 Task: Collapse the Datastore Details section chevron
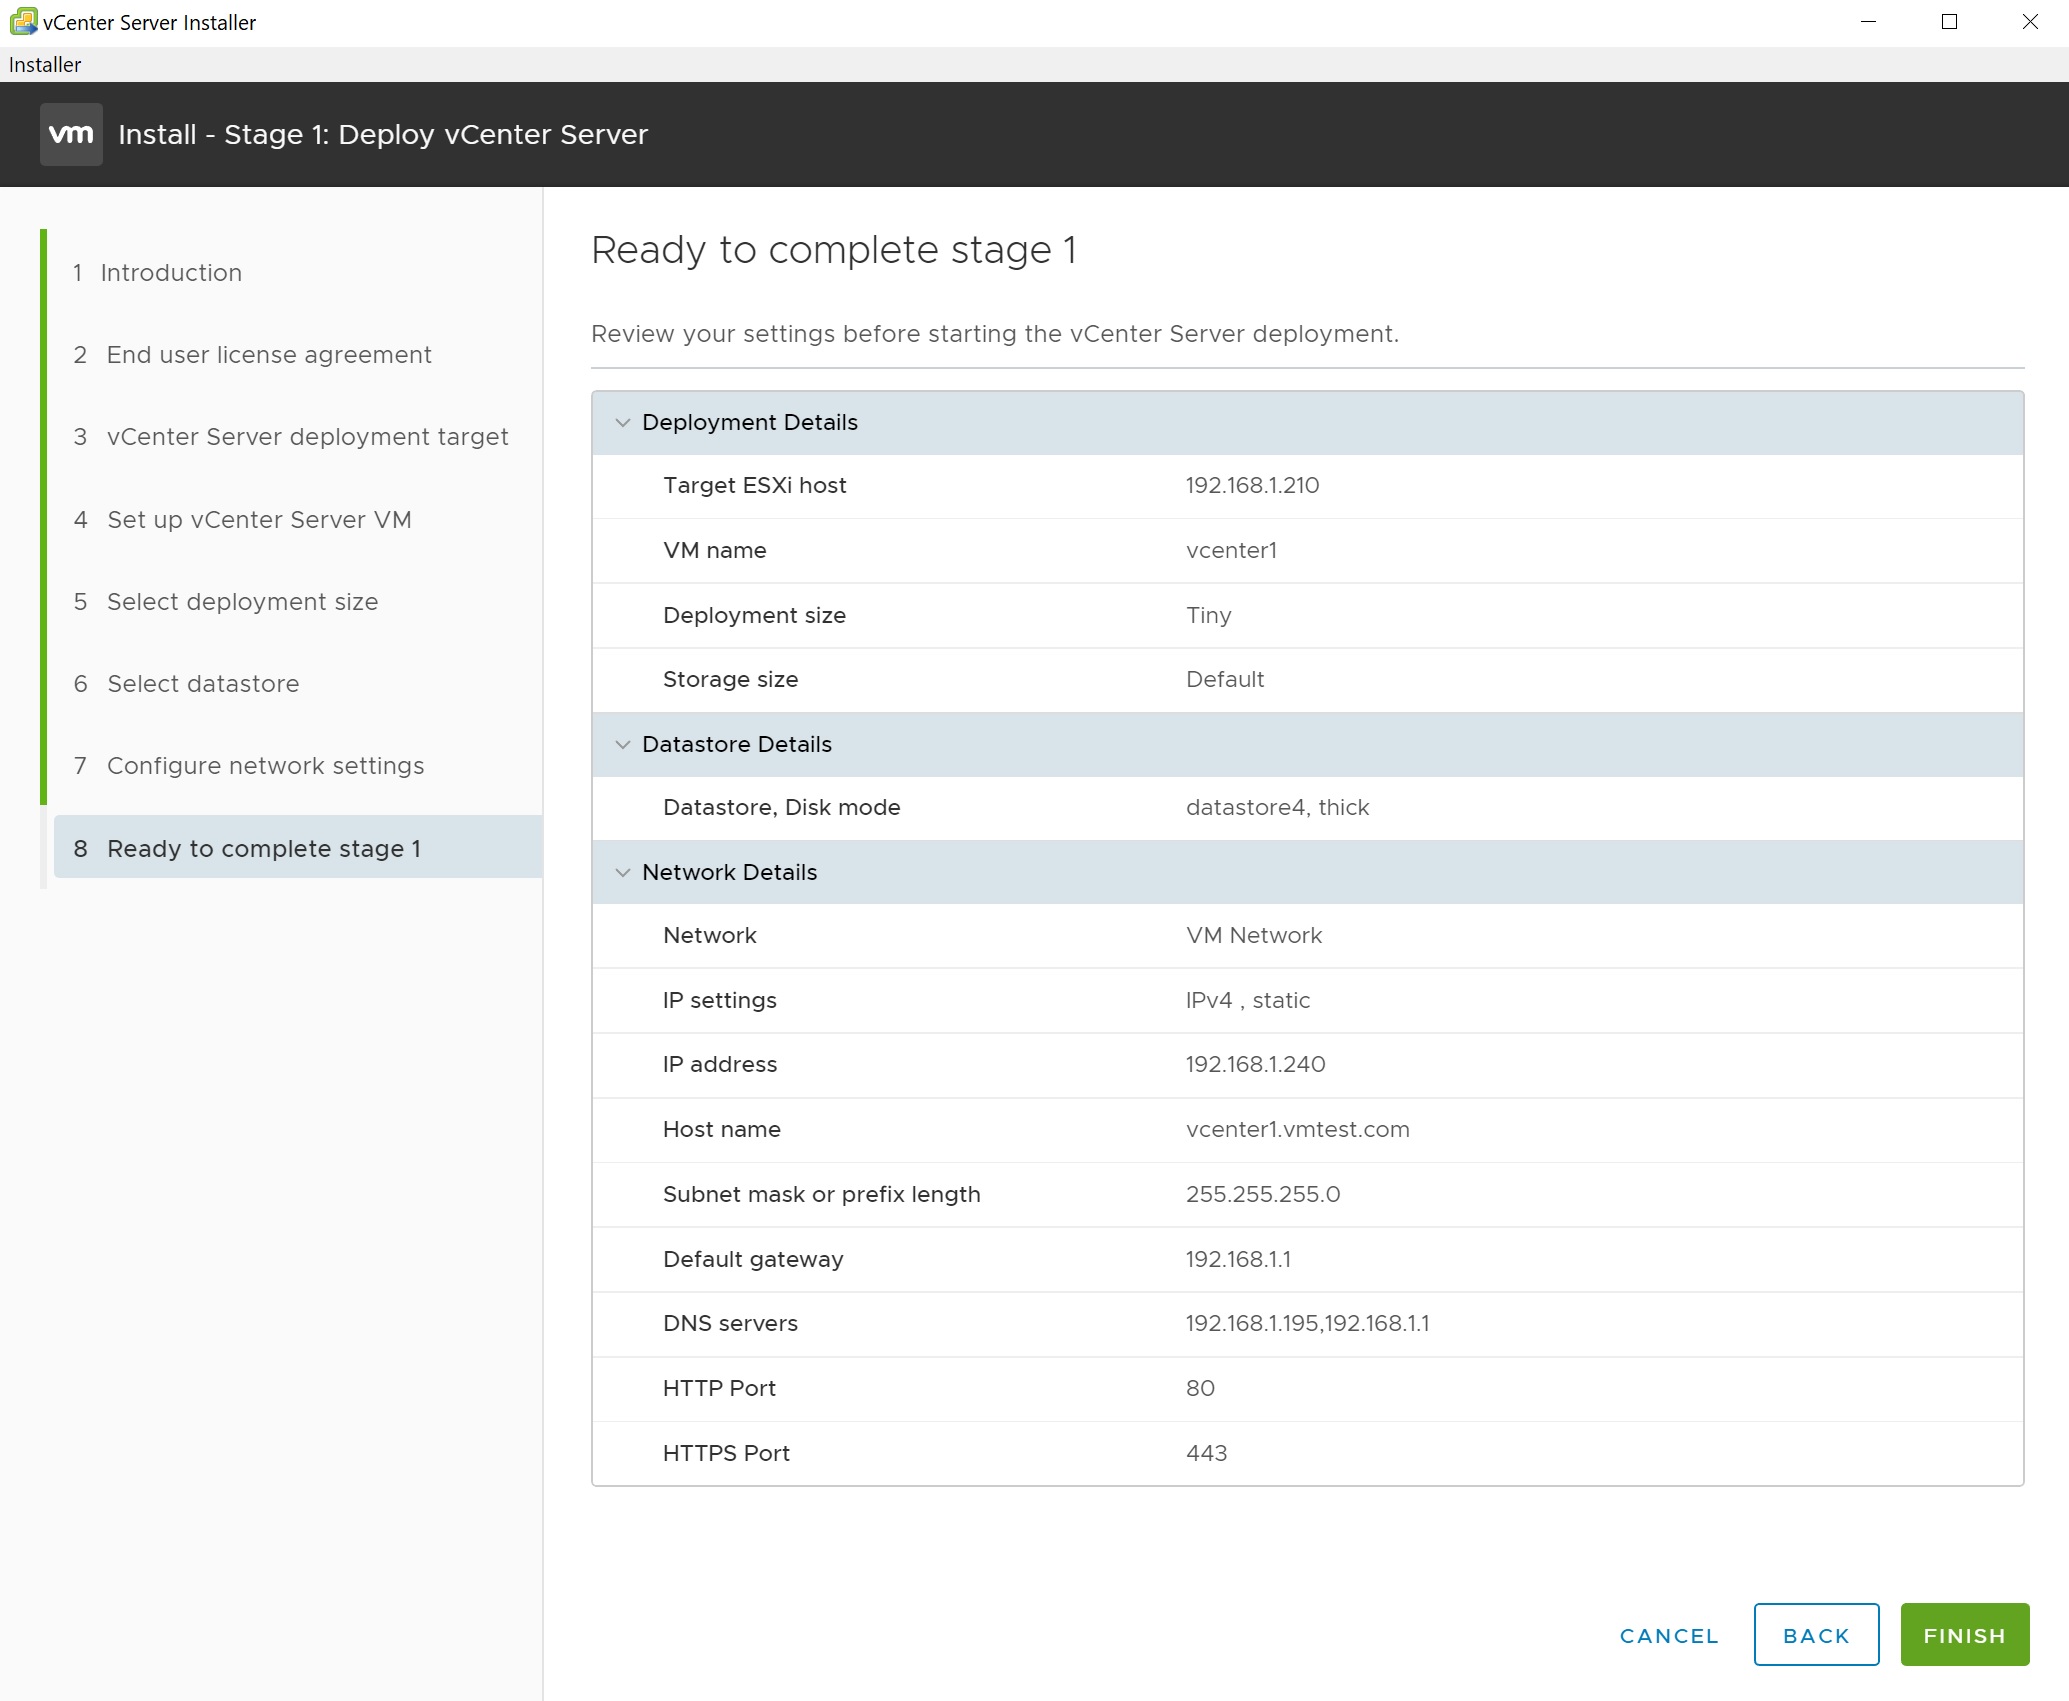[623, 745]
